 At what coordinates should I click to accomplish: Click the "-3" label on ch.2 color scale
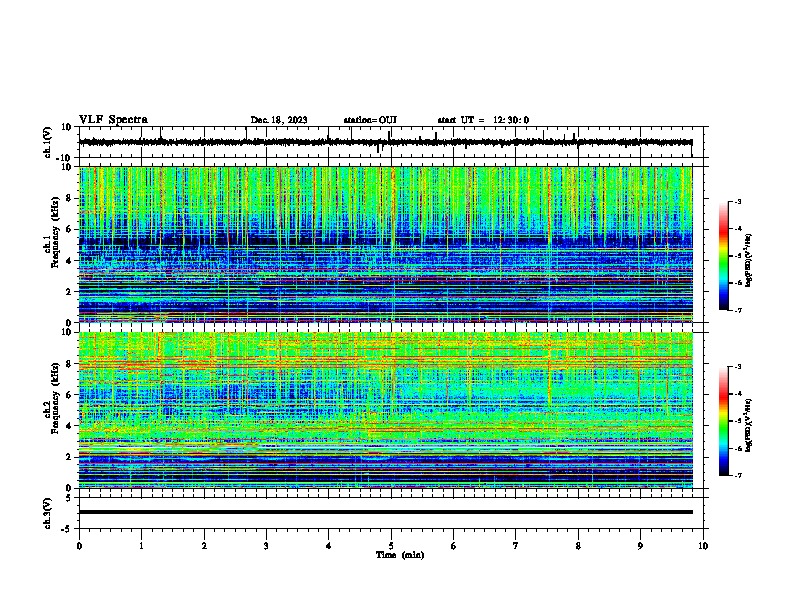click(x=737, y=367)
